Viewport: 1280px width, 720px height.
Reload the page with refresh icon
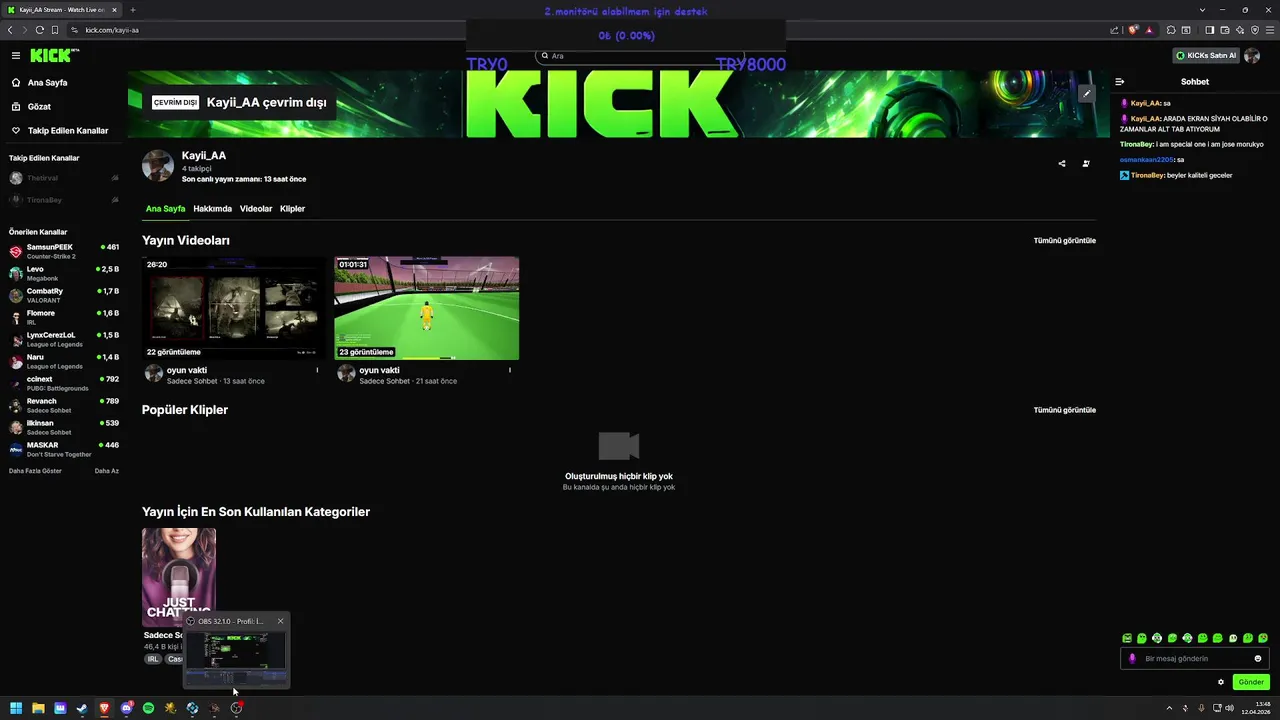pyautogui.click(x=40, y=30)
